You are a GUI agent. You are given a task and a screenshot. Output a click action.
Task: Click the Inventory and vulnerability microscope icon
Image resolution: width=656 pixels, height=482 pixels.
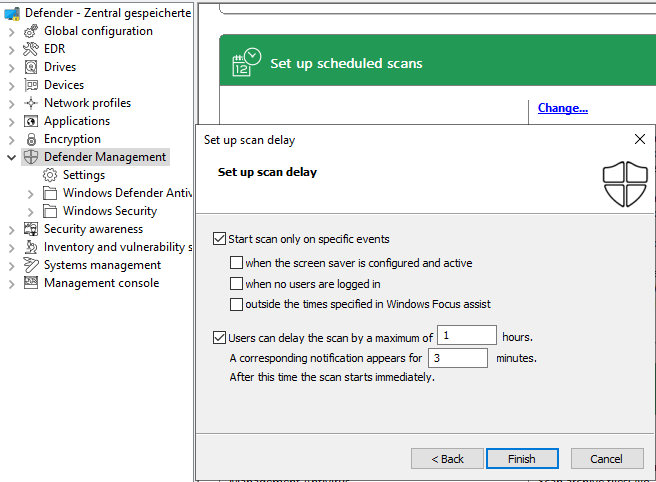[x=31, y=247]
